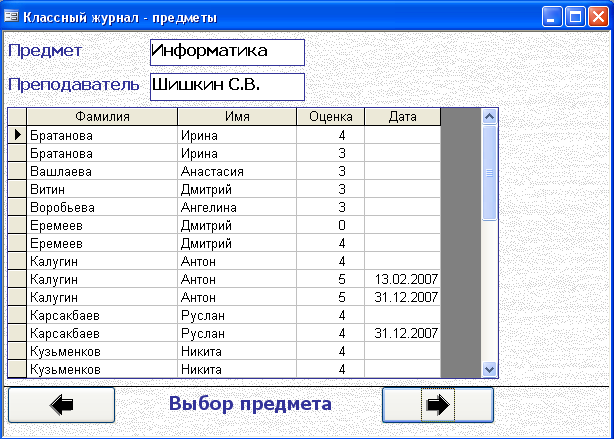Click the select-all corner box of the table
Screen dimensions: 614x439
click(17, 117)
